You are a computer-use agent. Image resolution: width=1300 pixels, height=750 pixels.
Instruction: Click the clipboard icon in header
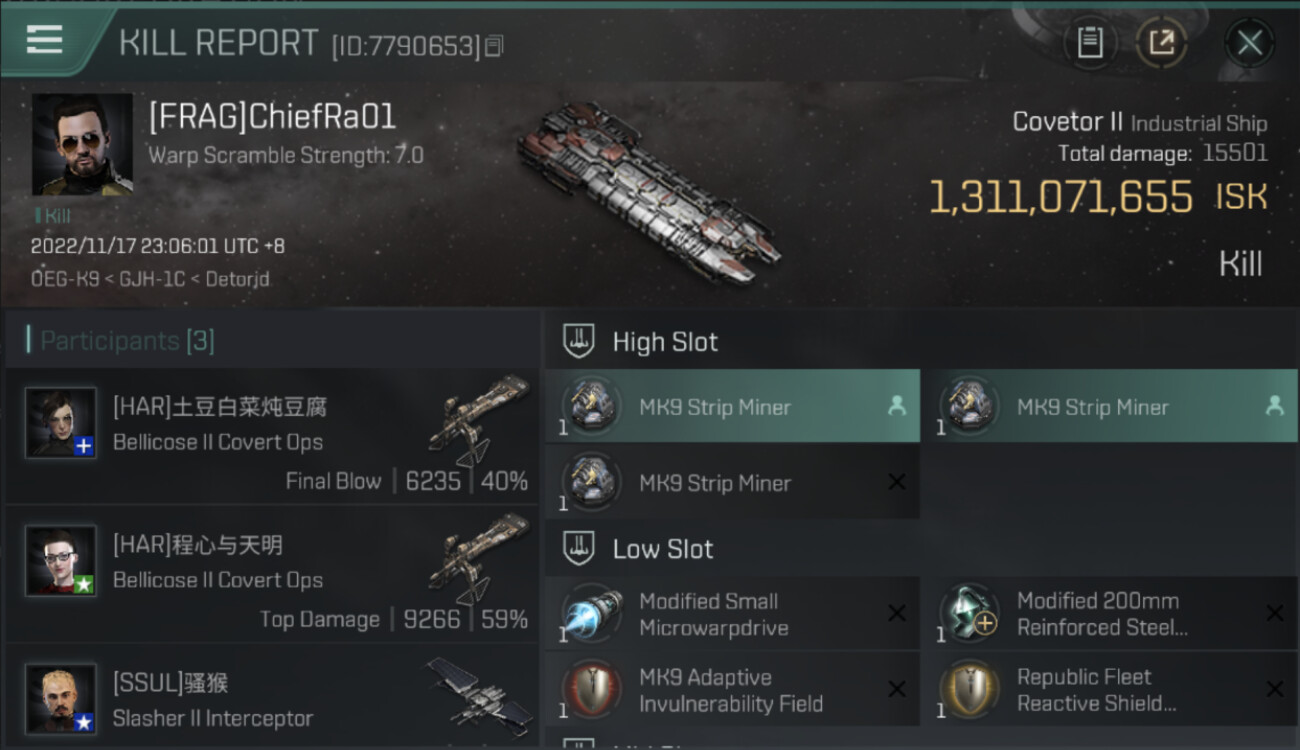coord(1090,42)
